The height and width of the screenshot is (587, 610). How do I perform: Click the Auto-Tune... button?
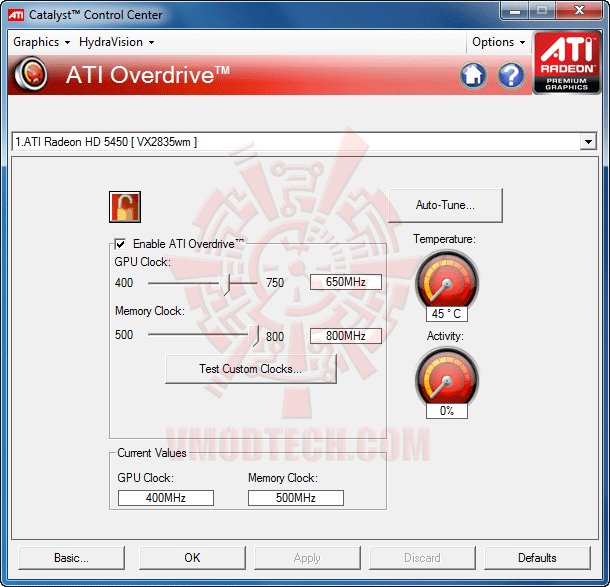(445, 205)
